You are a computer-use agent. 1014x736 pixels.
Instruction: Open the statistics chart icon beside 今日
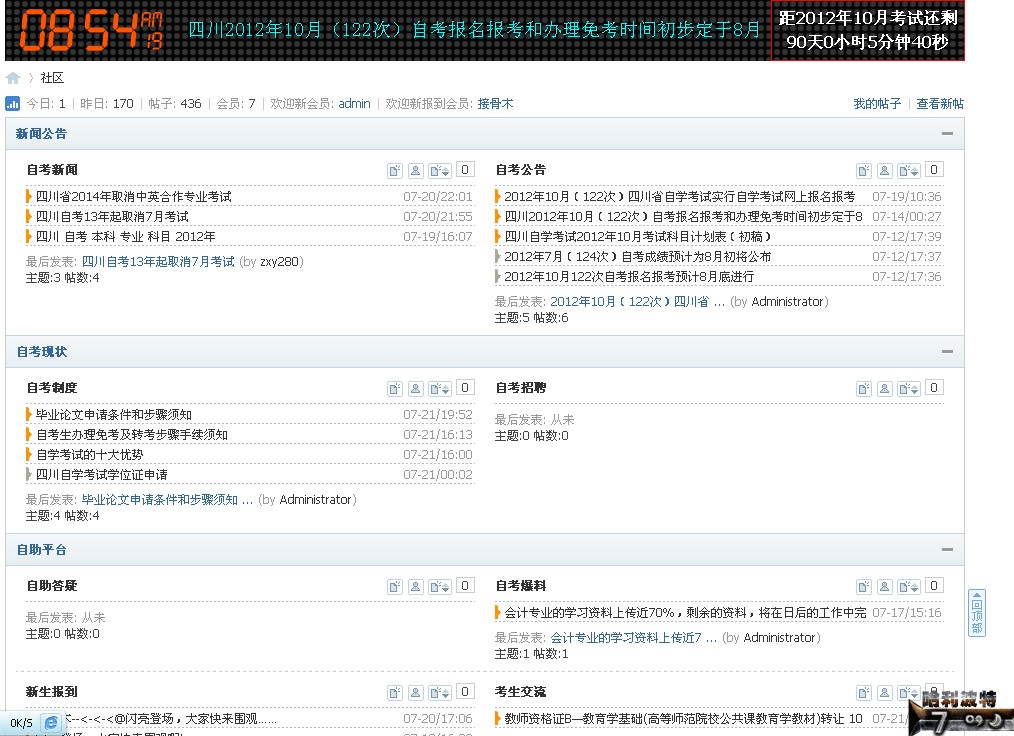(12, 103)
